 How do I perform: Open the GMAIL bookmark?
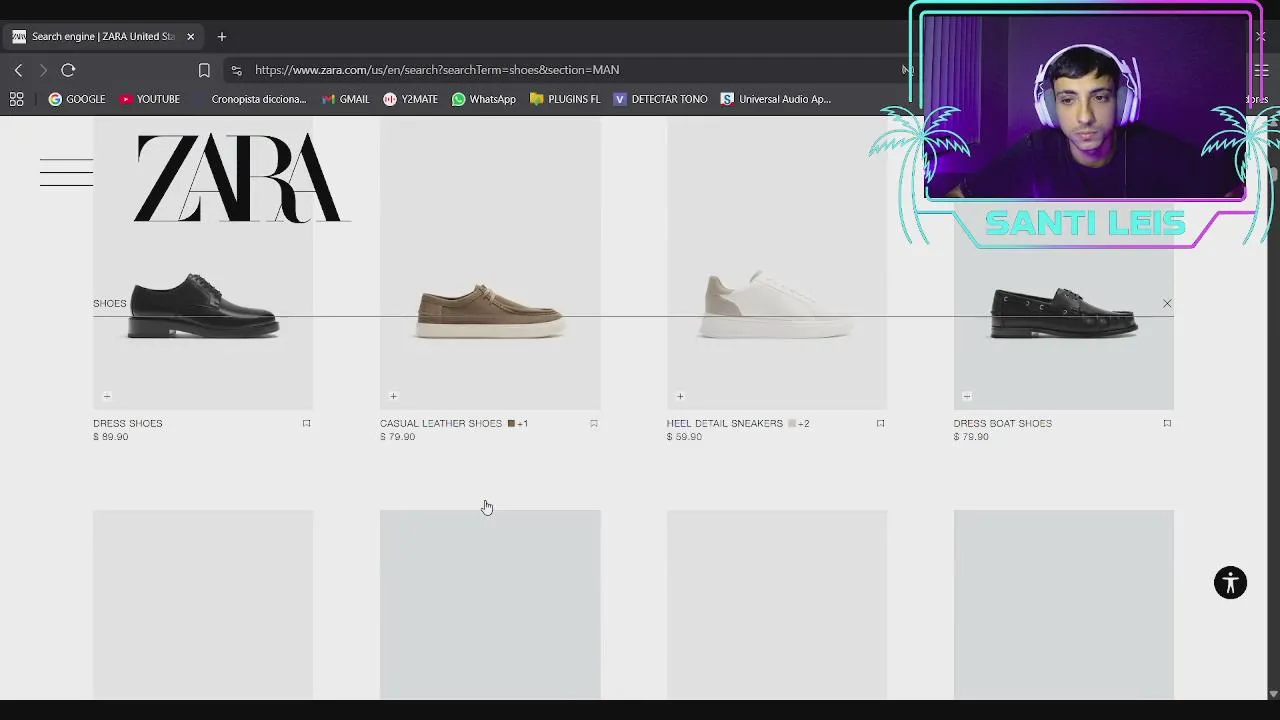pyautogui.click(x=345, y=99)
